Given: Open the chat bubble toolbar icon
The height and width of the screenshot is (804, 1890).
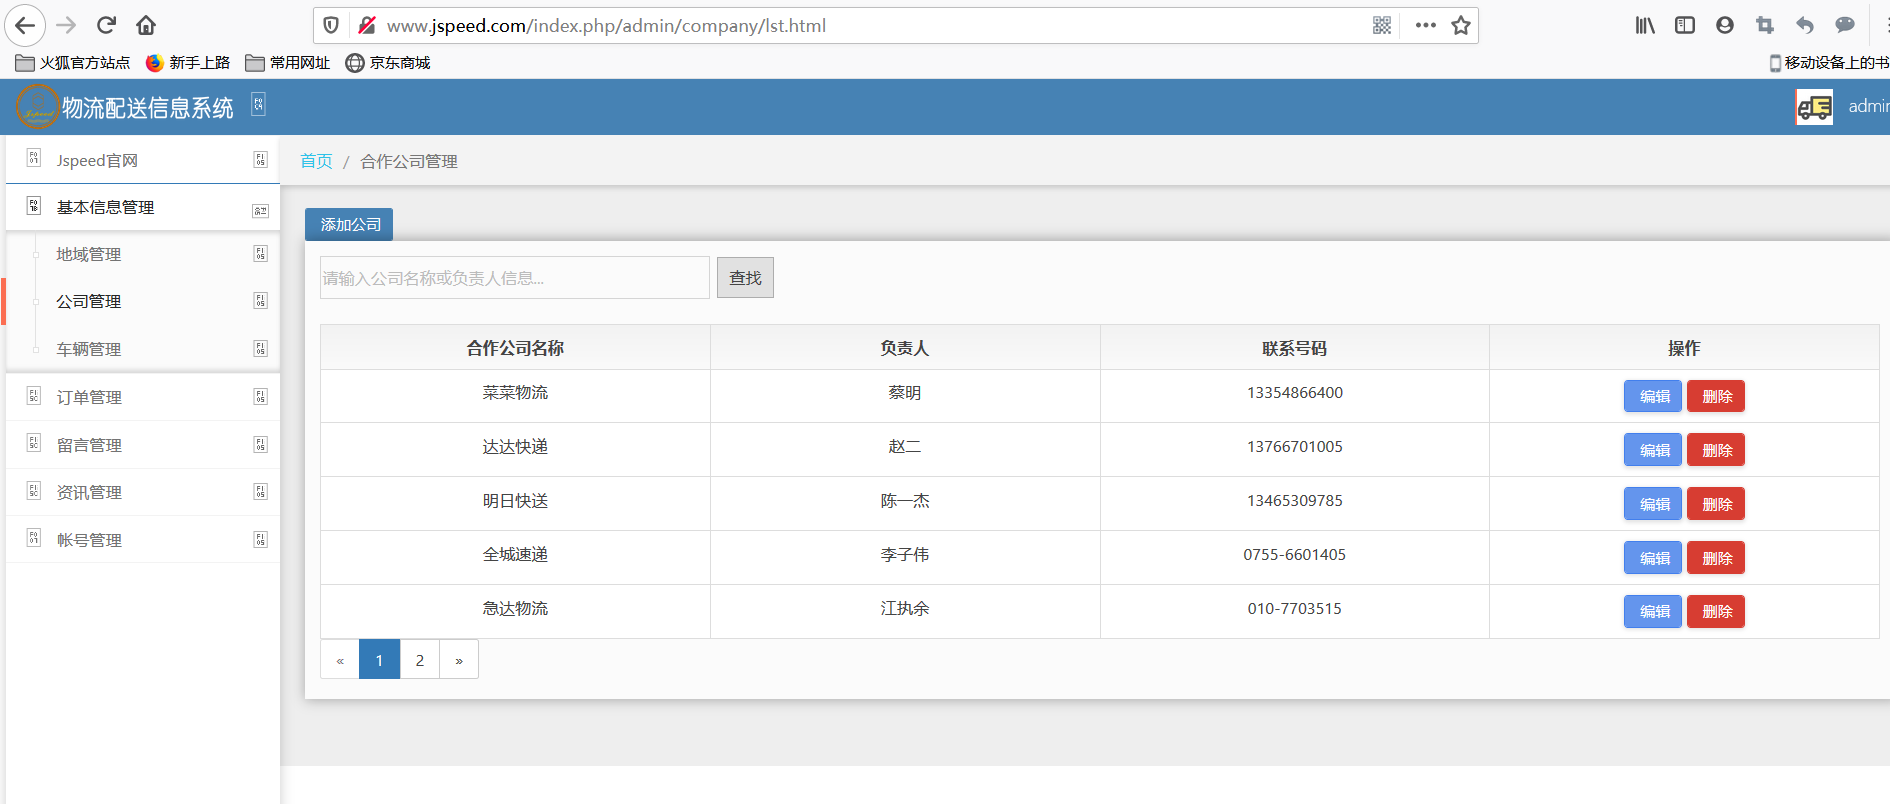Looking at the screenshot, I should tap(1845, 25).
